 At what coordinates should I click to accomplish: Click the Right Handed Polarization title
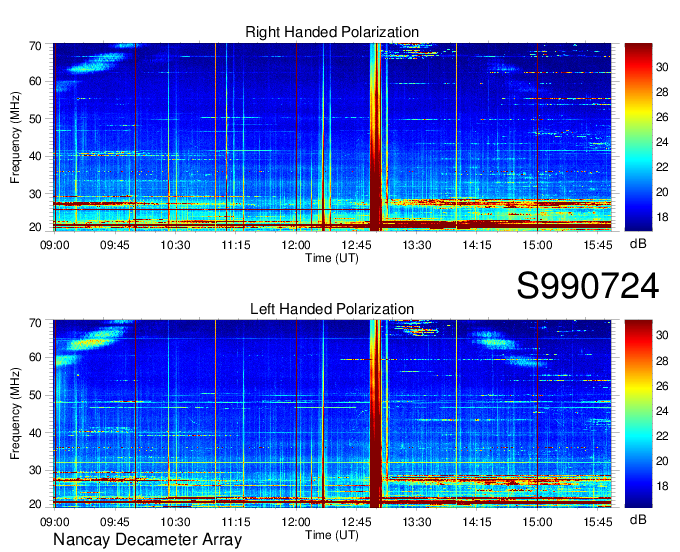(x=332, y=32)
